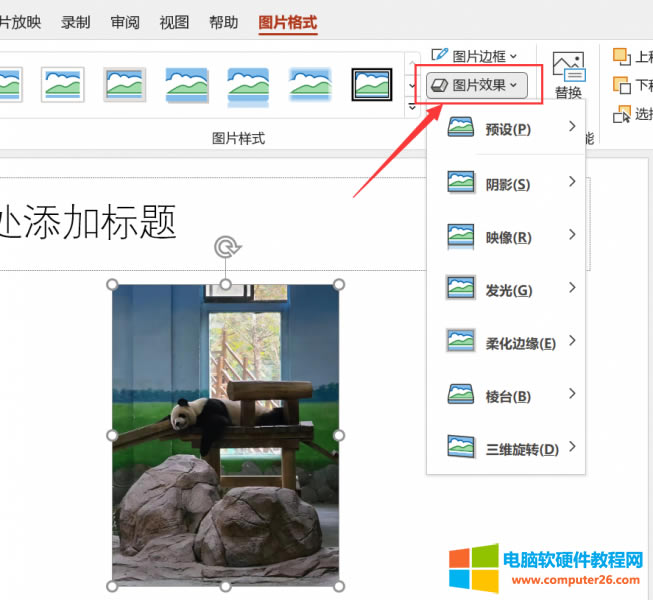Choose the 阴影 shadow effect icon
The image size is (653, 600).
point(461,183)
